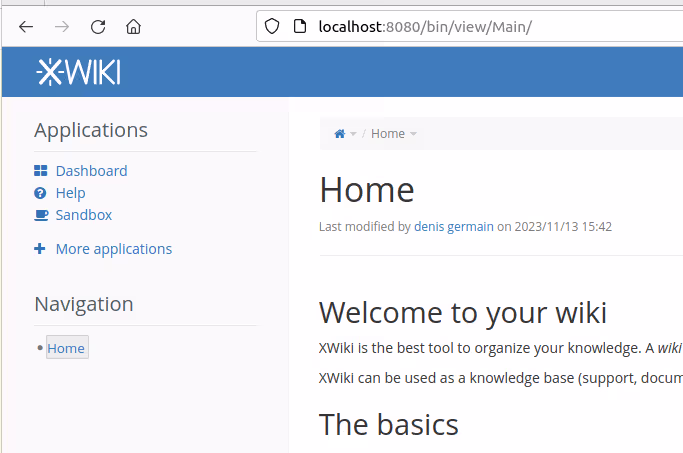The image size is (683, 453).
Task: Expand the dropdown caret after breadcrumb Home text
Action: (413, 134)
